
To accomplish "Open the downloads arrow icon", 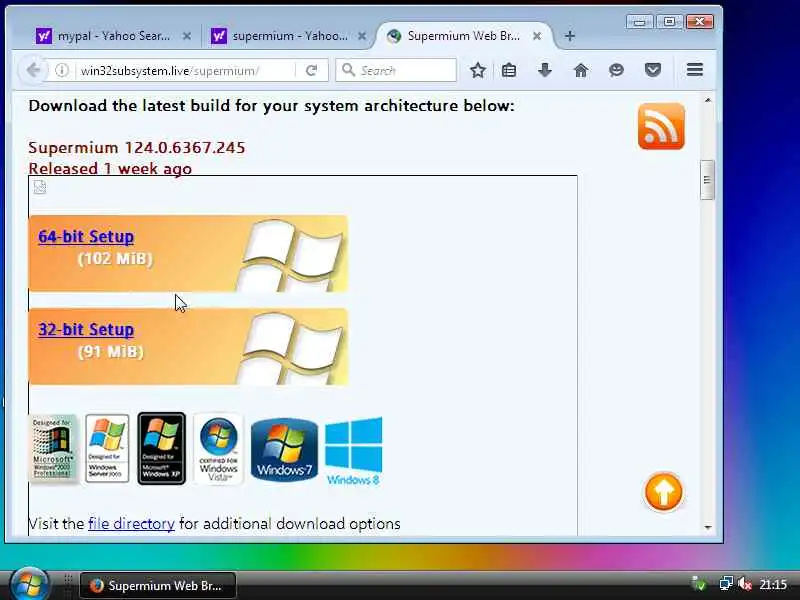I will click(544, 70).
